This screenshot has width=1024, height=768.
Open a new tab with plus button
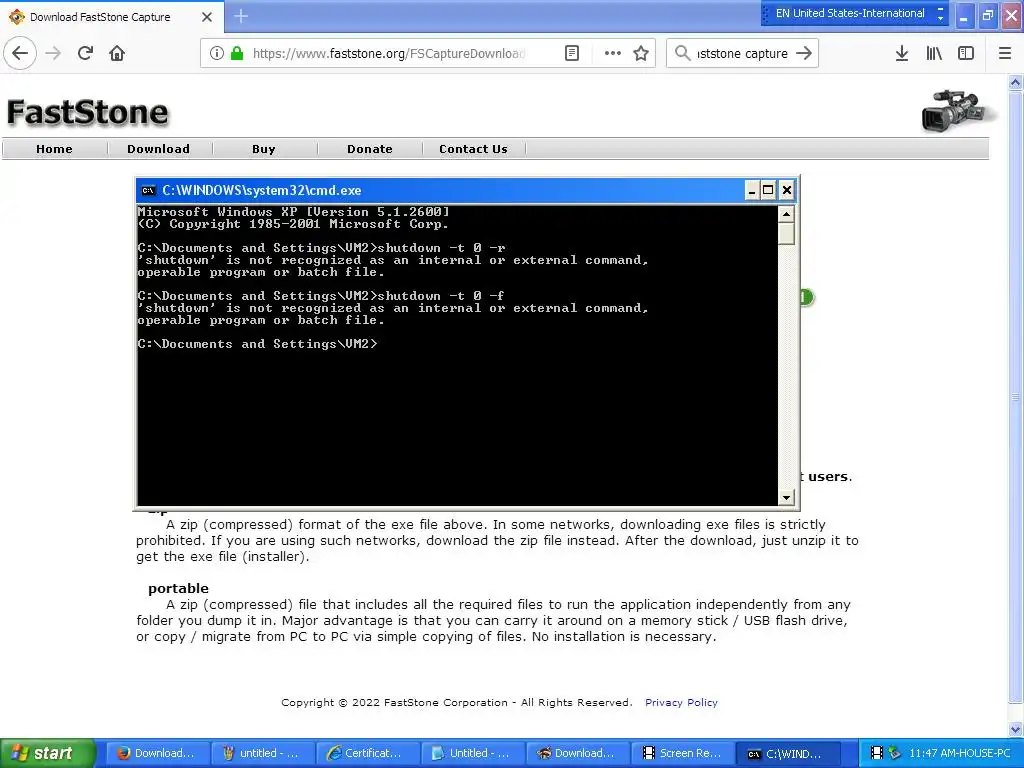point(241,16)
